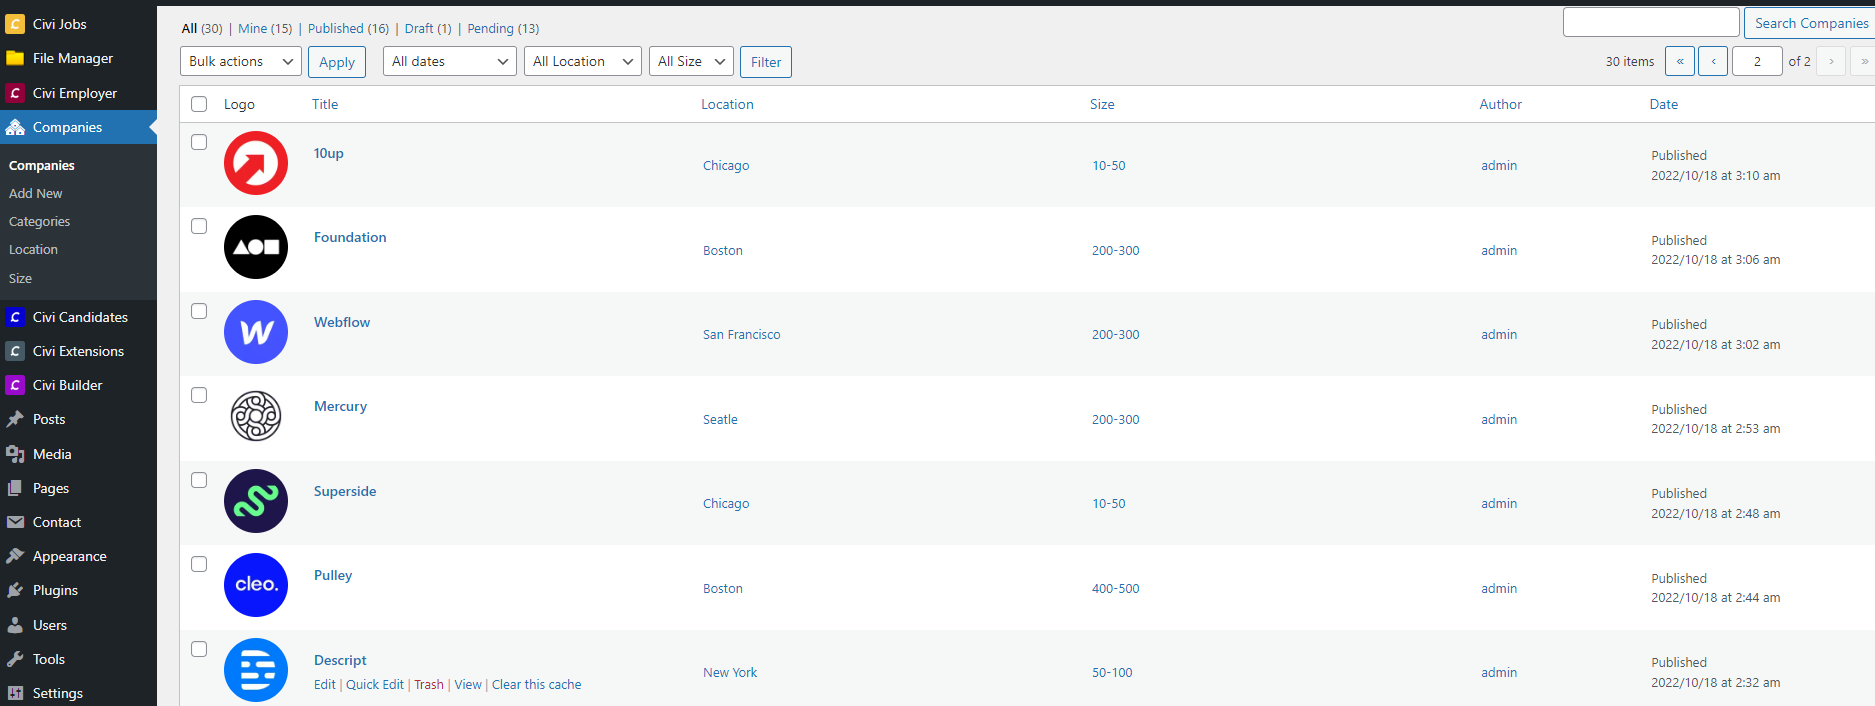Image resolution: width=1875 pixels, height=706 pixels.
Task: Click the Companies menu icon
Action: coord(15,127)
